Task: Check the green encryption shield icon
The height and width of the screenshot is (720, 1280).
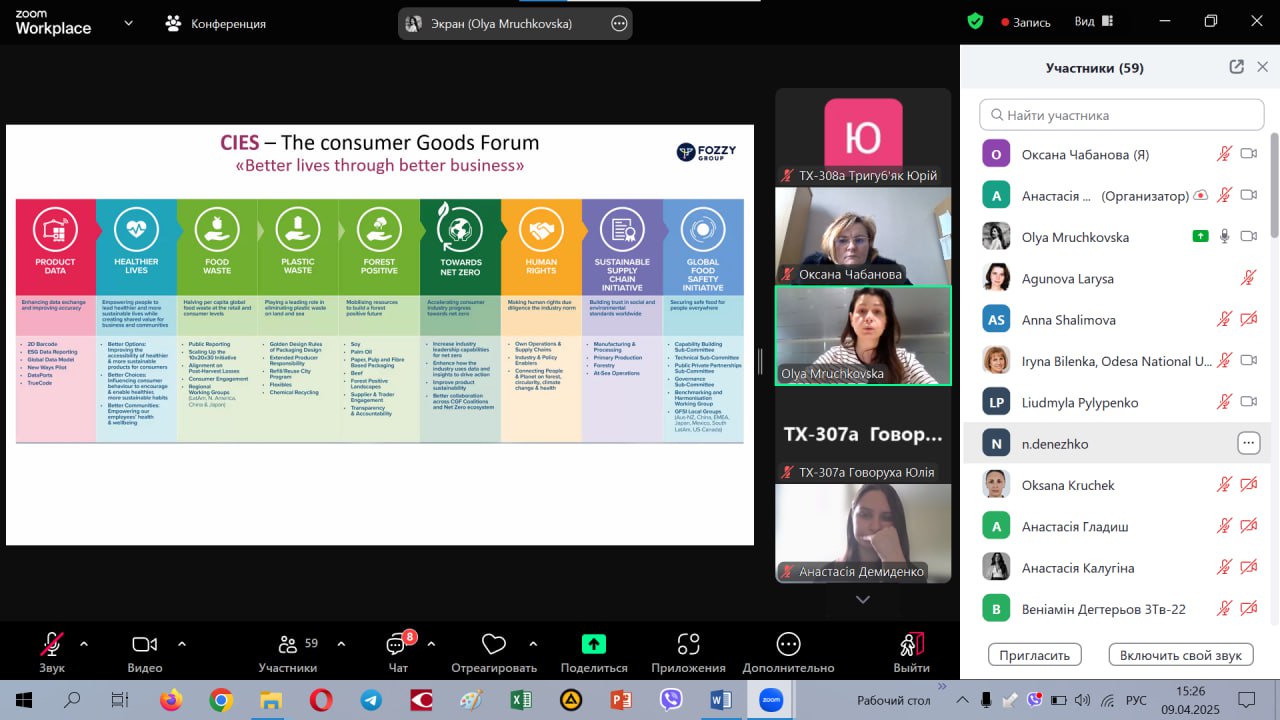Action: (x=975, y=21)
